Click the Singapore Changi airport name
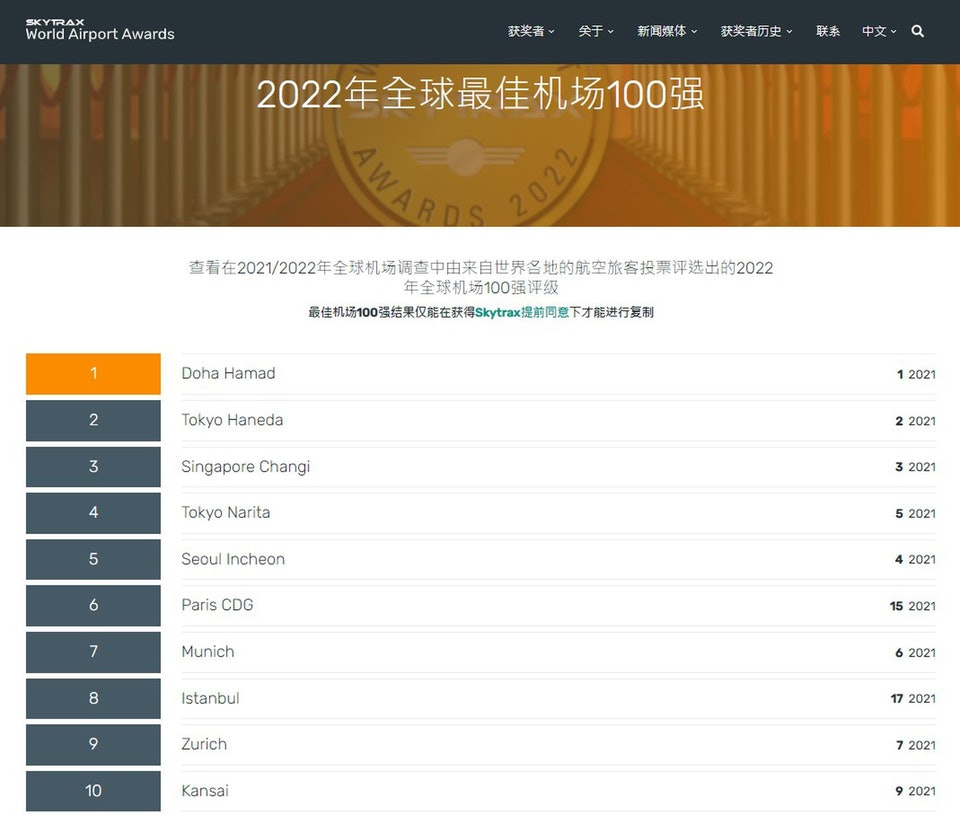960x815 pixels. (x=246, y=467)
